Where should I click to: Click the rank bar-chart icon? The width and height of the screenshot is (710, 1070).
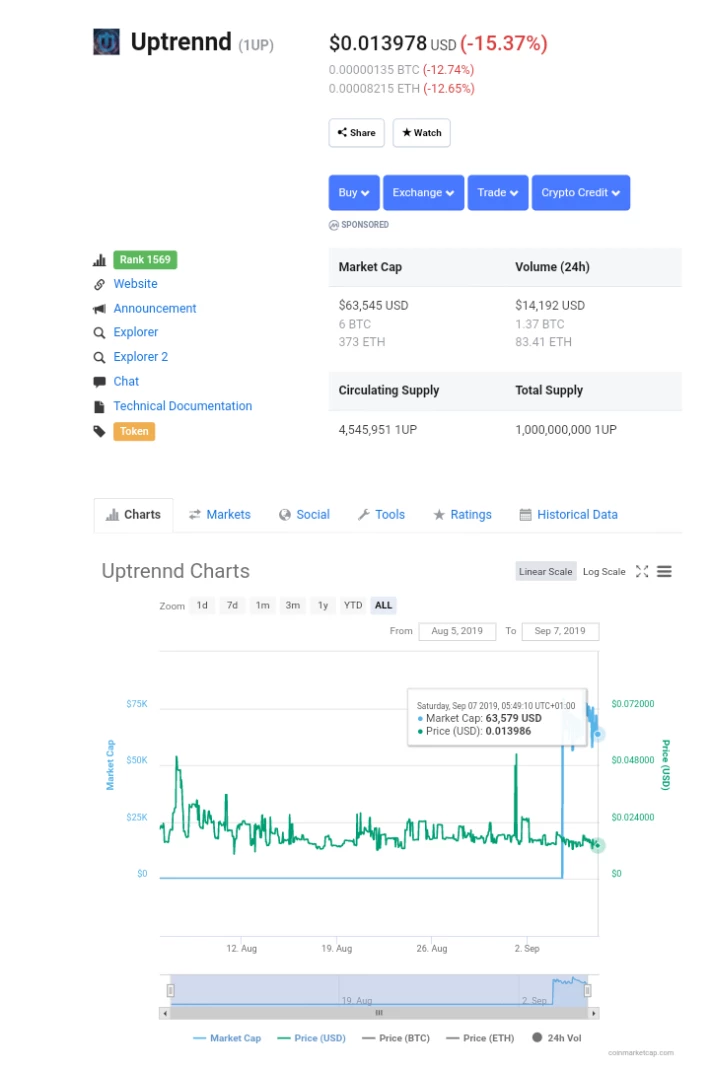tap(100, 260)
